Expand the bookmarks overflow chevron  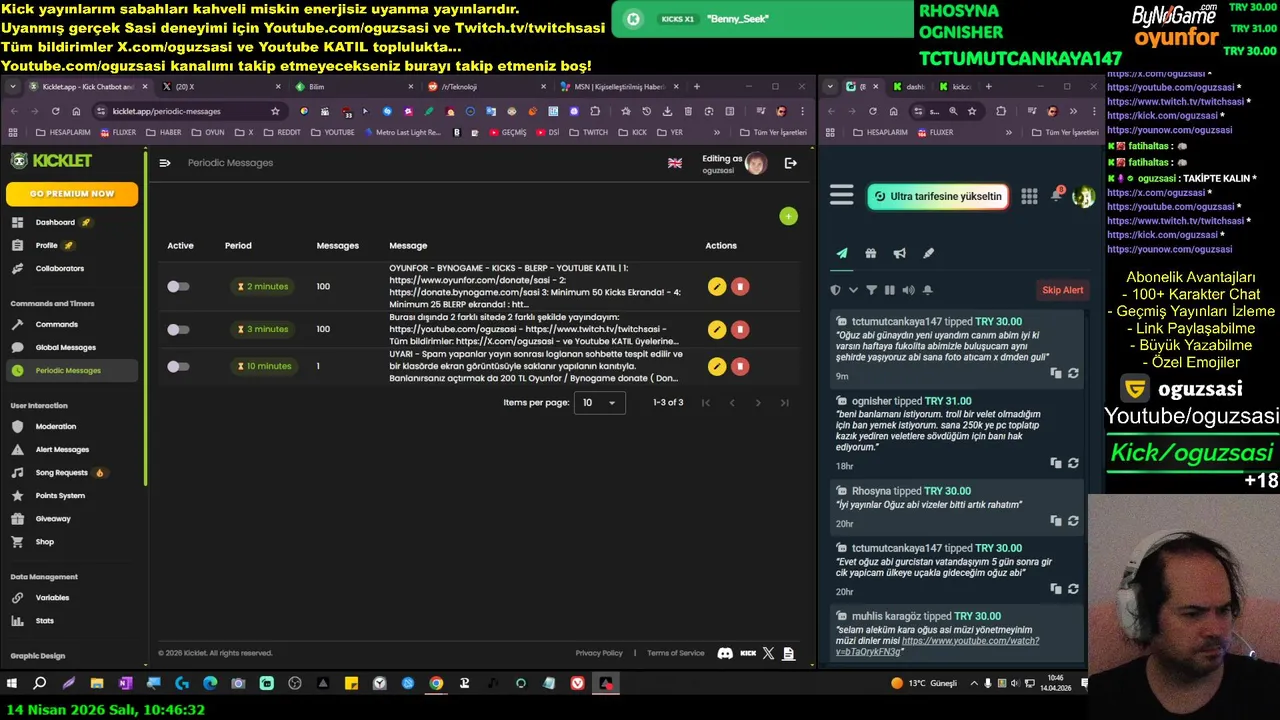(x=716, y=132)
